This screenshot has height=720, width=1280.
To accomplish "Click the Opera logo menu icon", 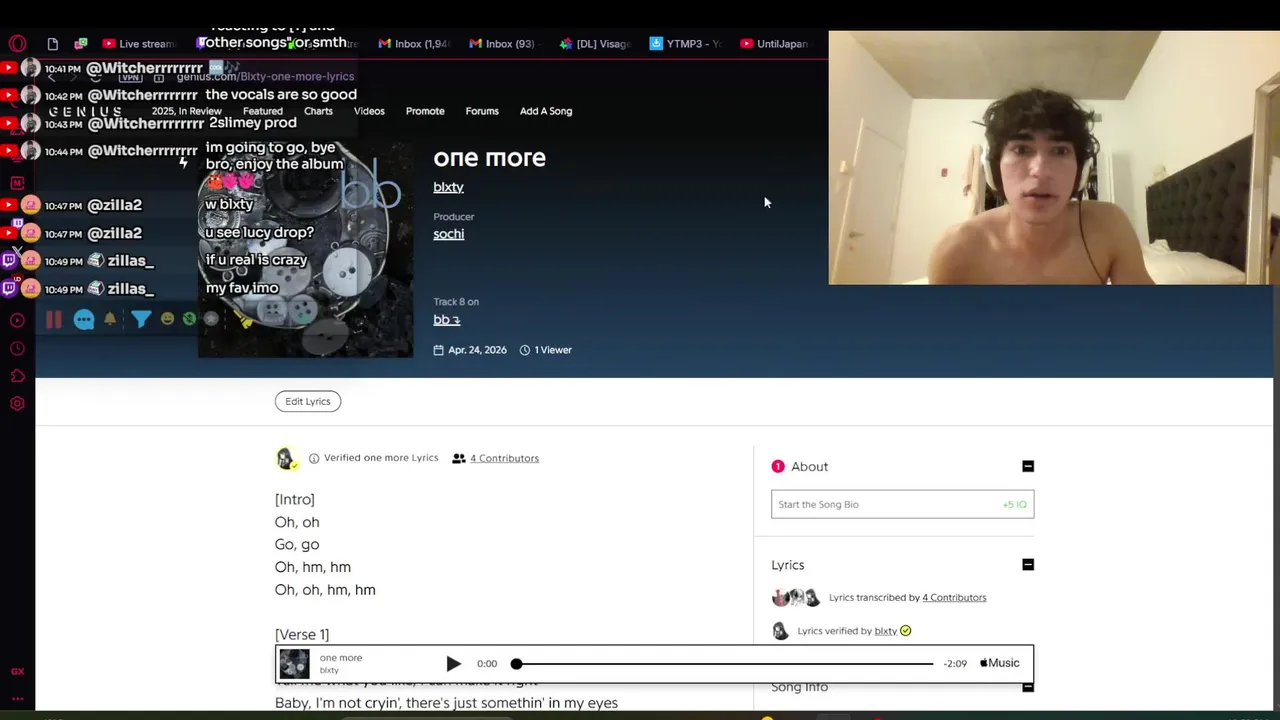I will (17, 43).
